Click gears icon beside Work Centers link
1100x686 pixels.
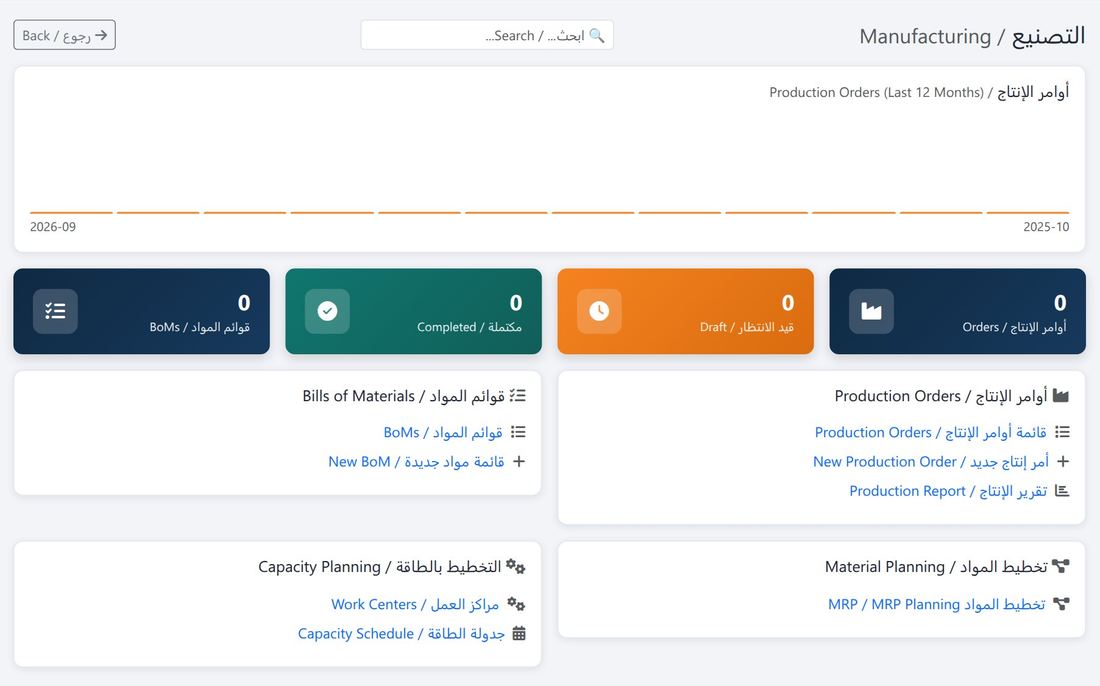coord(516,604)
